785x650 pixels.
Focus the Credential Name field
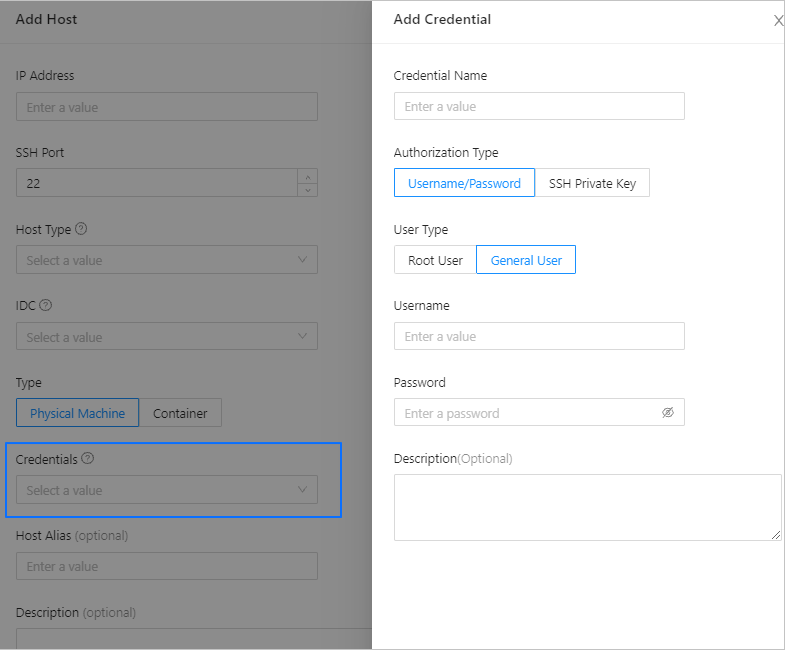coord(539,106)
